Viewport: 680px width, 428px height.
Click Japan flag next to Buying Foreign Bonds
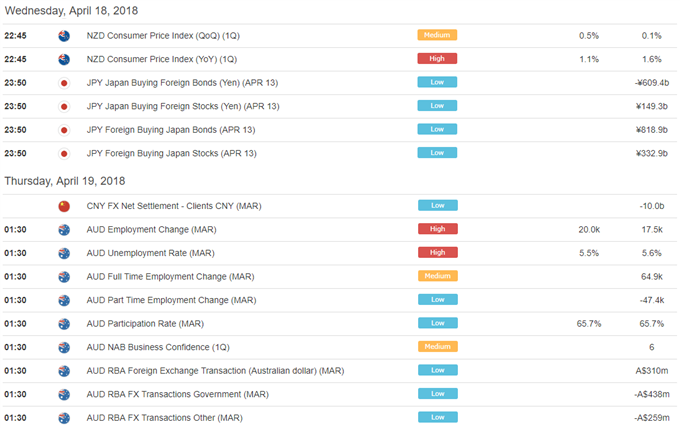point(64,83)
